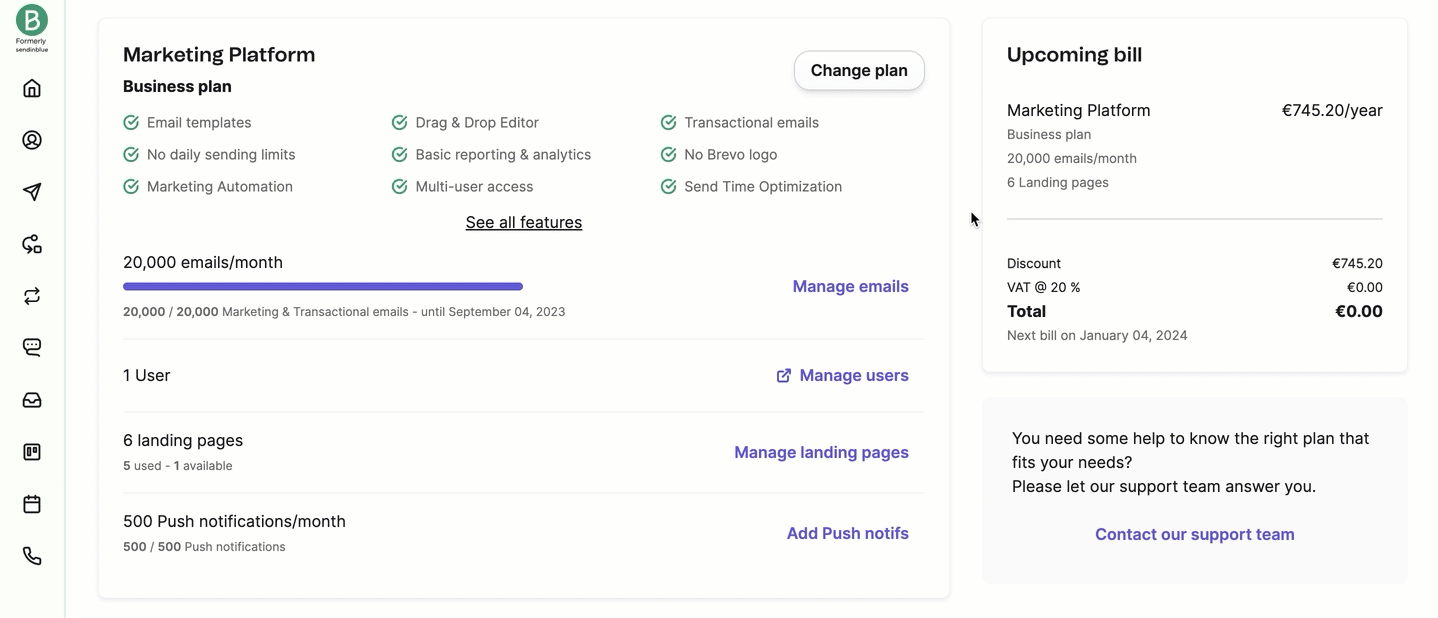This screenshot has height=618, width=1438.
Task: Click the 5 used - 1 available text
Action: pyautogui.click(x=178, y=466)
